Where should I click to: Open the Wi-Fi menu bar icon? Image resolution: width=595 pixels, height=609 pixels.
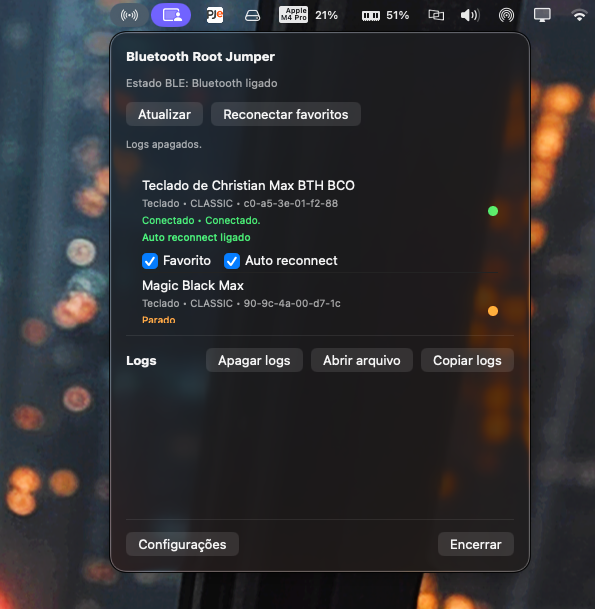[579, 15]
